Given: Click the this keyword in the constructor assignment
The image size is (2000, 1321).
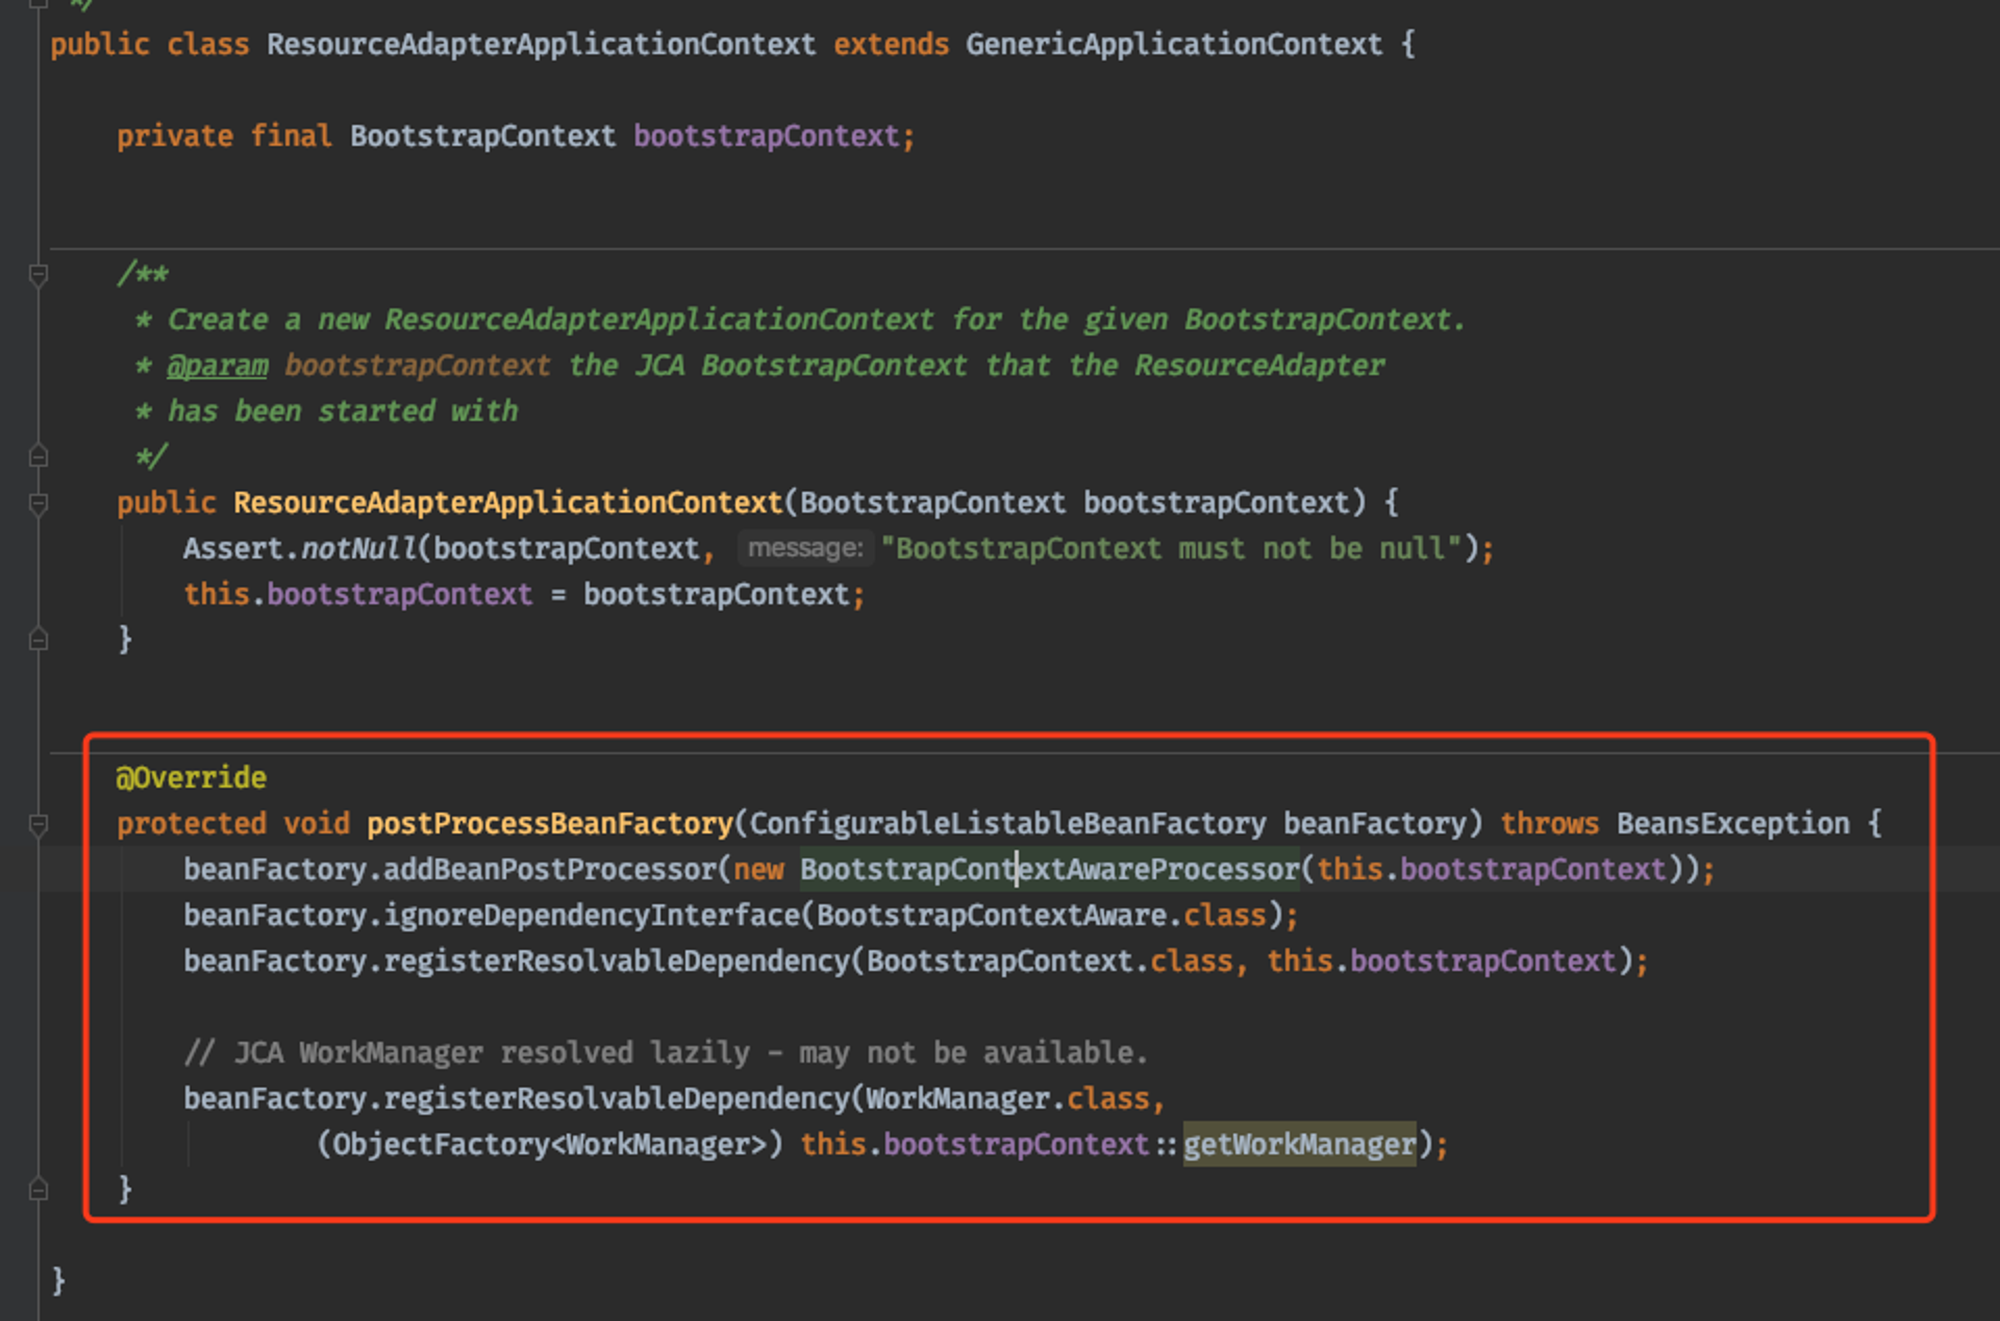Looking at the screenshot, I should coord(216,595).
